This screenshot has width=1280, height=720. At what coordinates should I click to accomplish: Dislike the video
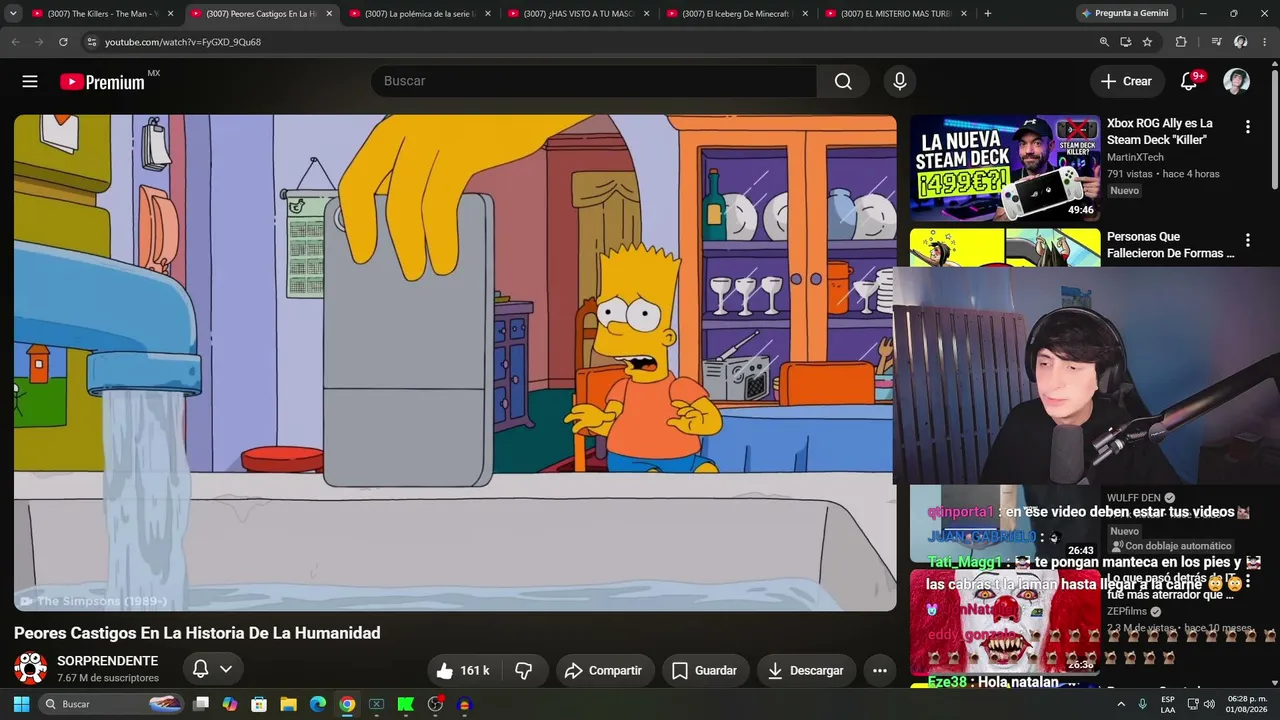coord(523,670)
